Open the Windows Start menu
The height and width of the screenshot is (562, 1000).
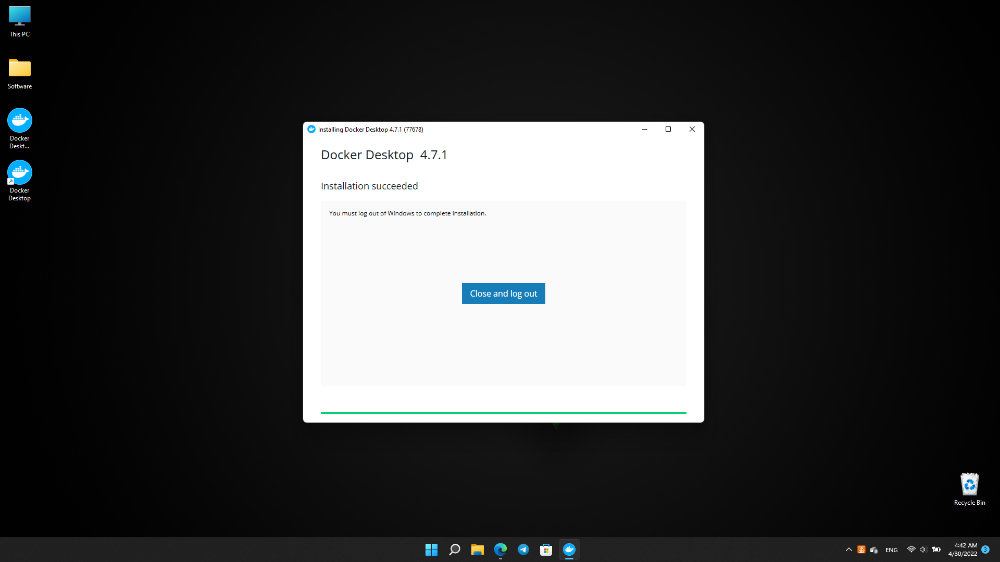point(432,549)
